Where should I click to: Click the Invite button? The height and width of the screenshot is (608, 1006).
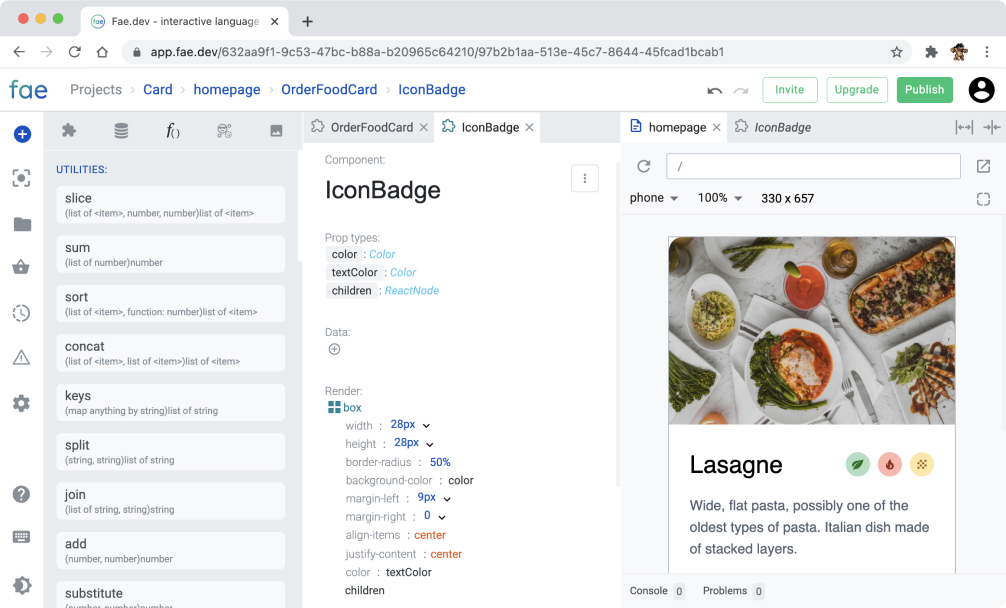(790, 90)
